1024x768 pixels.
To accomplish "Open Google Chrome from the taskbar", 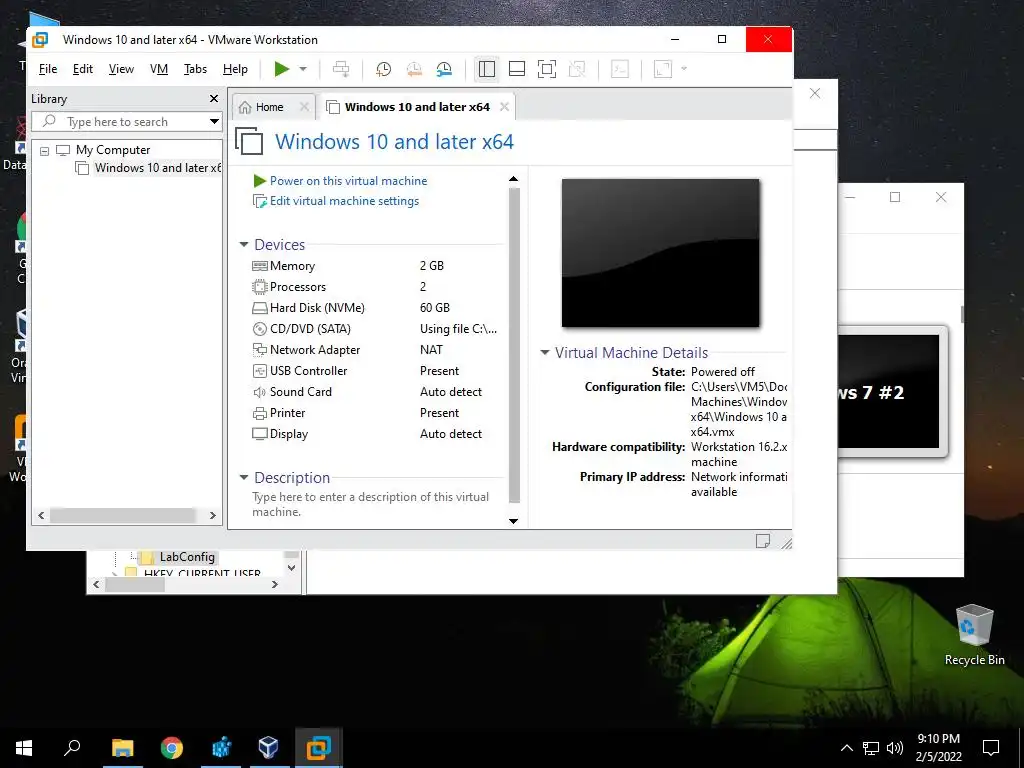I will pyautogui.click(x=172, y=748).
